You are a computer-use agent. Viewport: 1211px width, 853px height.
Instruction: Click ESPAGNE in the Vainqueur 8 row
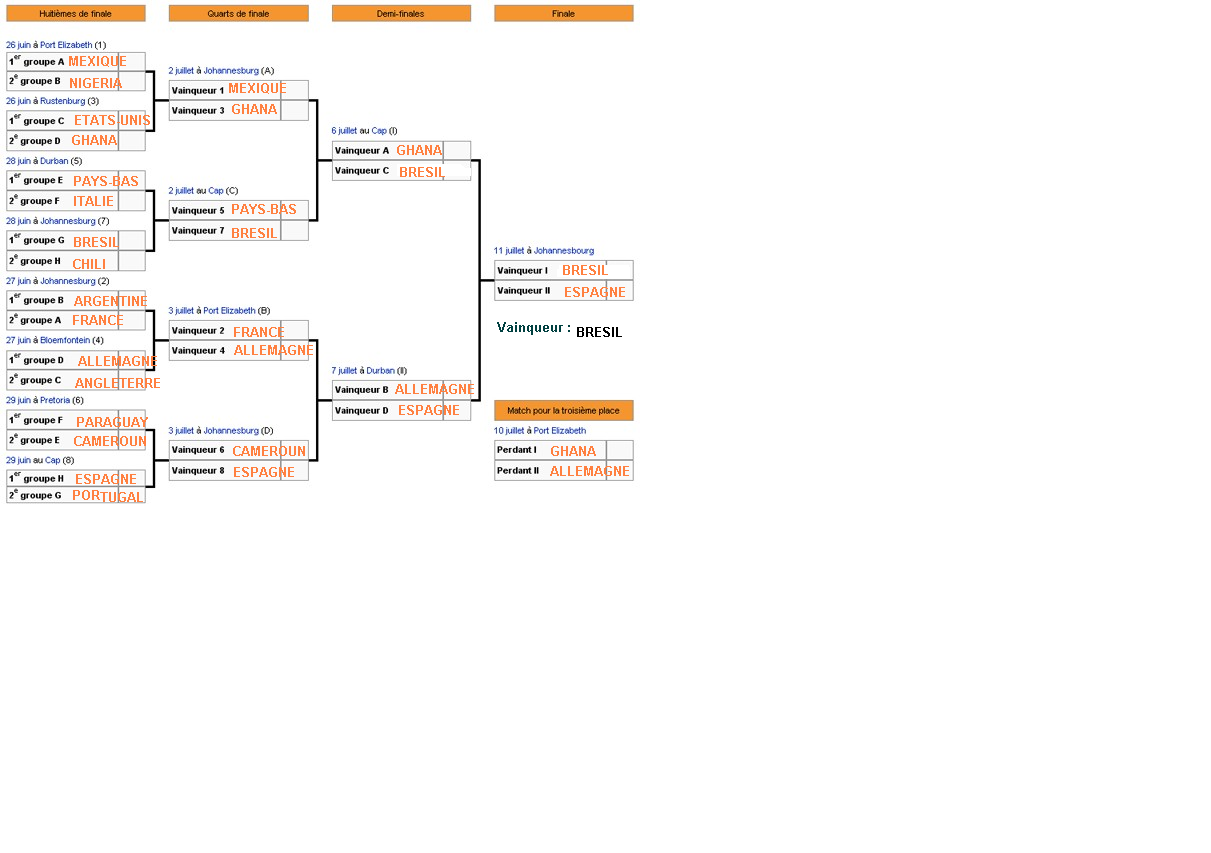(264, 472)
